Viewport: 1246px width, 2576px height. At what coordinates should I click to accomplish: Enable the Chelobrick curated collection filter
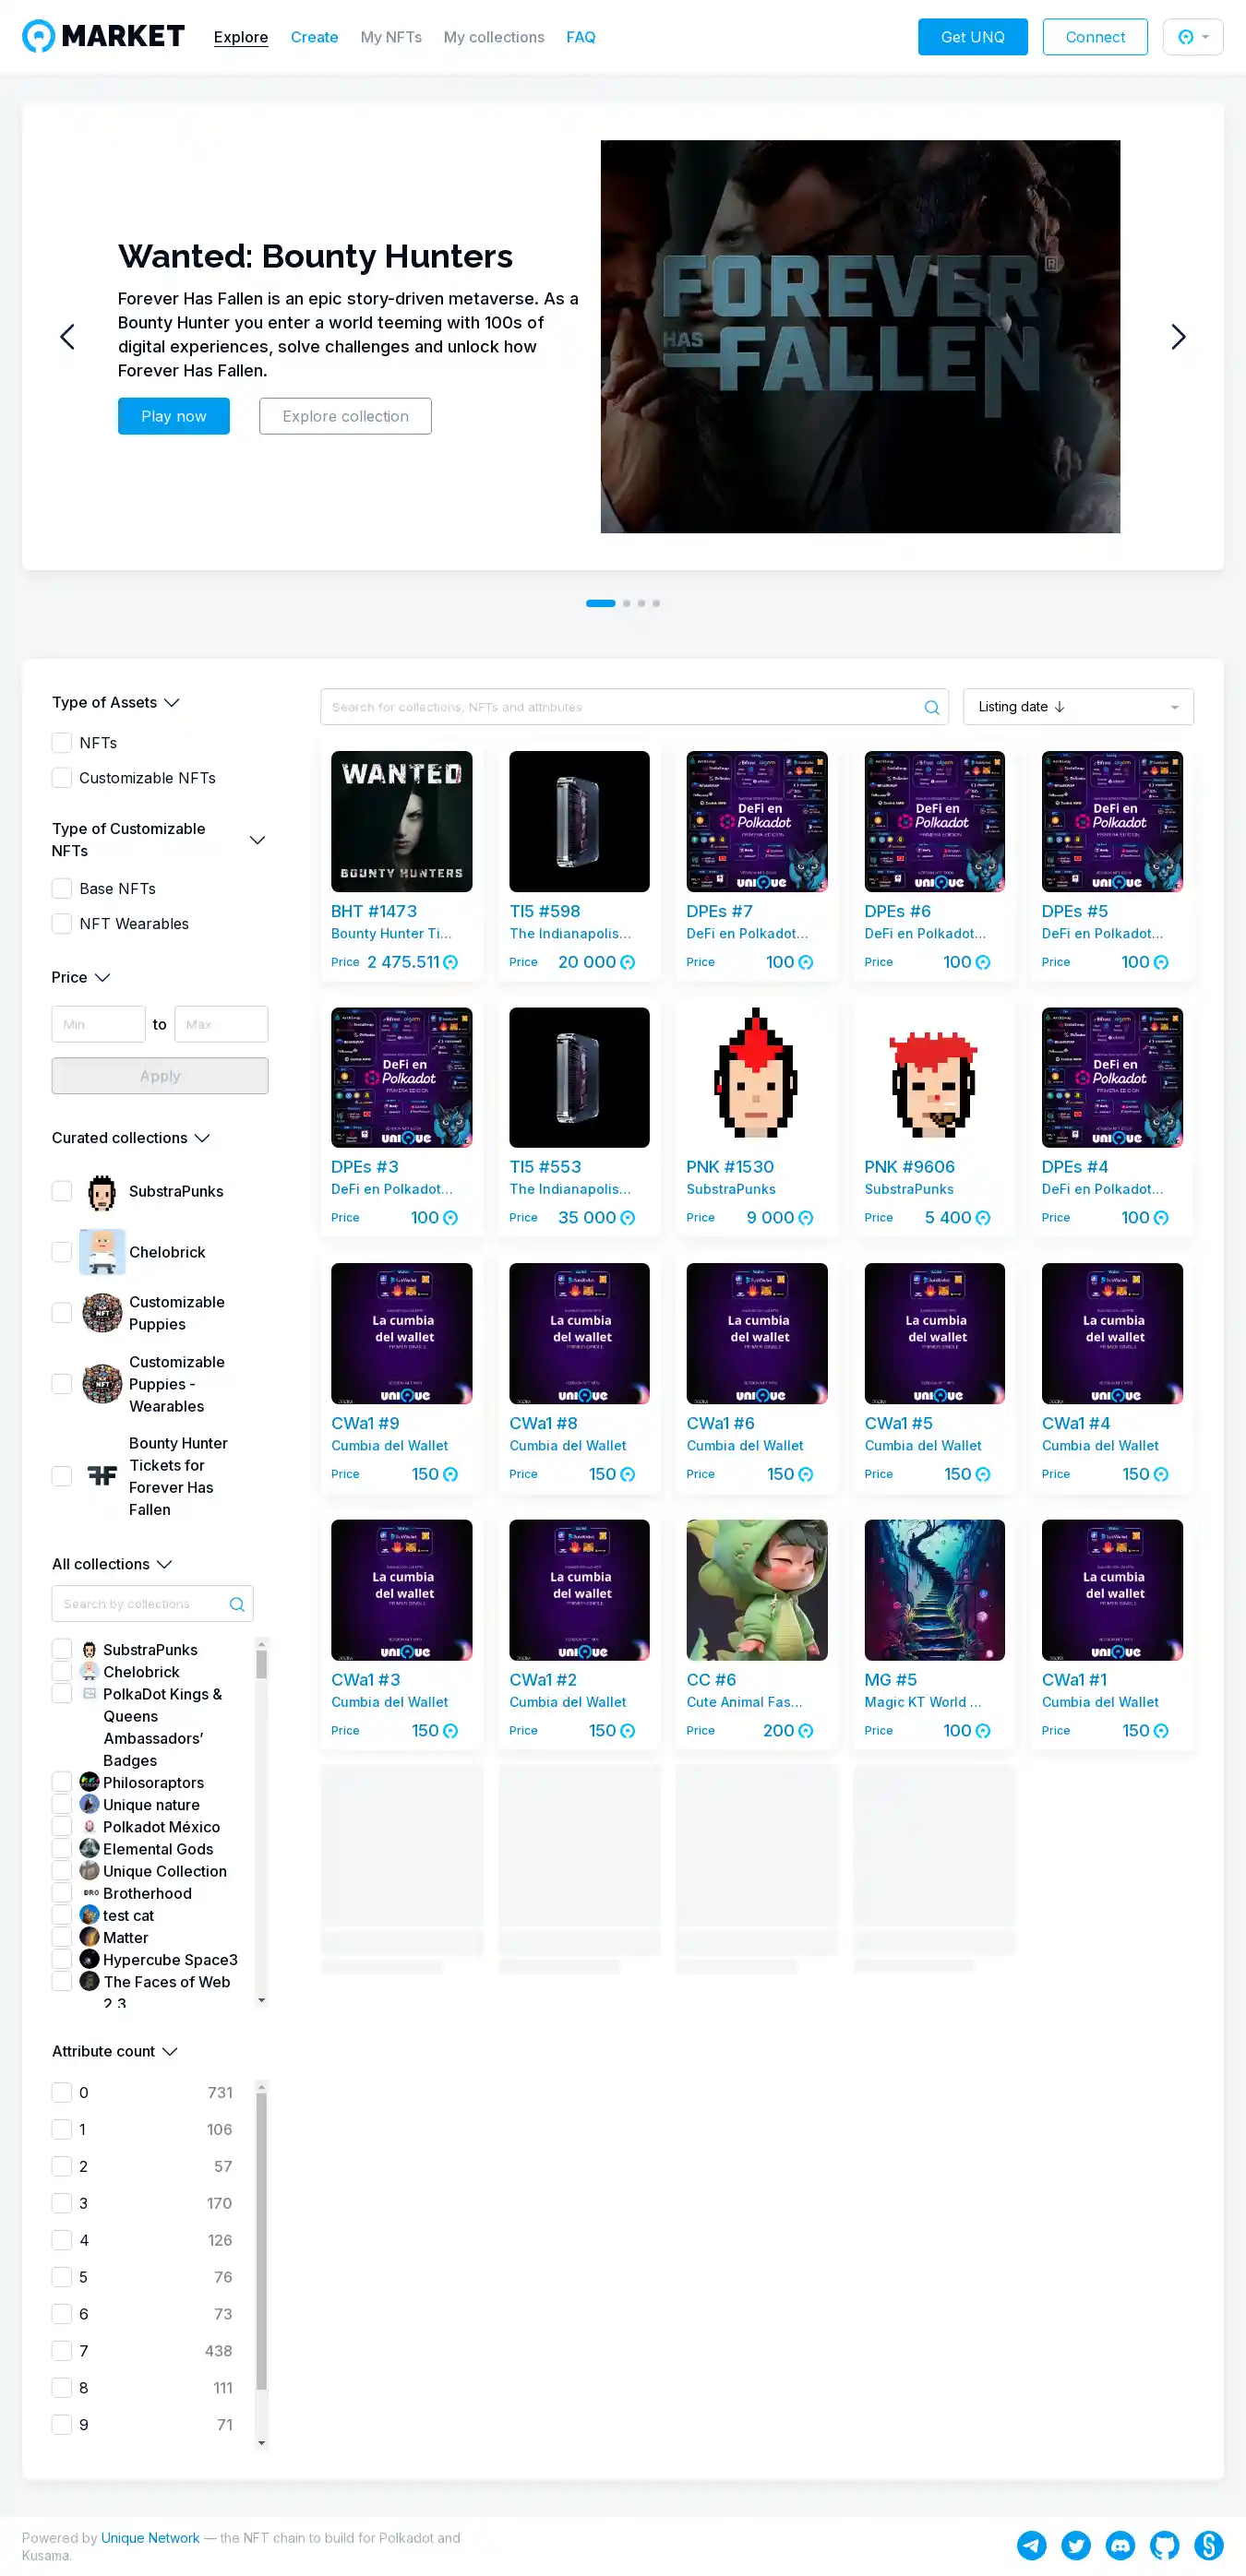[x=62, y=1252]
